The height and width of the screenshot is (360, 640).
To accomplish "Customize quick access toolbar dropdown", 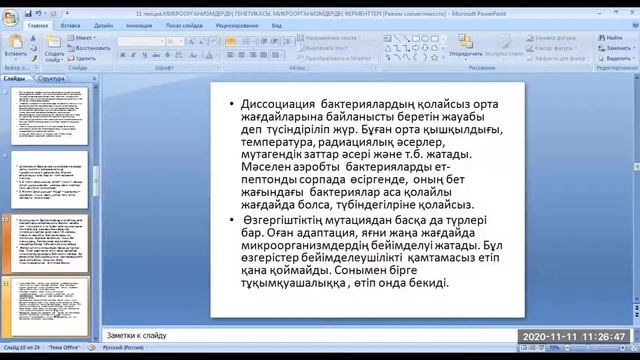I will coord(67,13).
